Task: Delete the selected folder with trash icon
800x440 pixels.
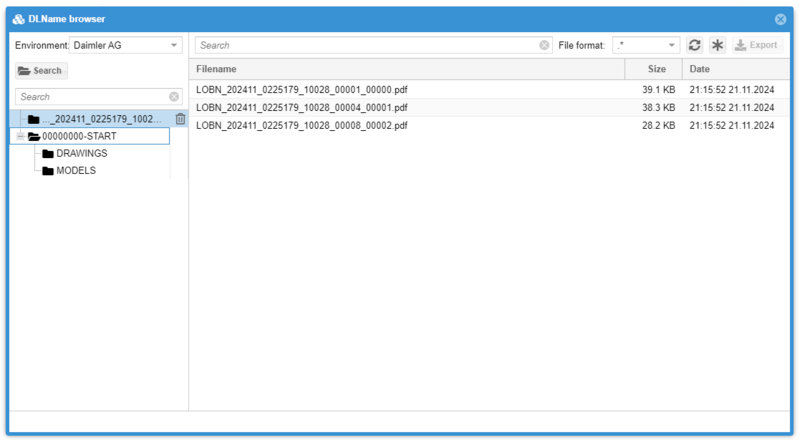Action: click(180, 119)
